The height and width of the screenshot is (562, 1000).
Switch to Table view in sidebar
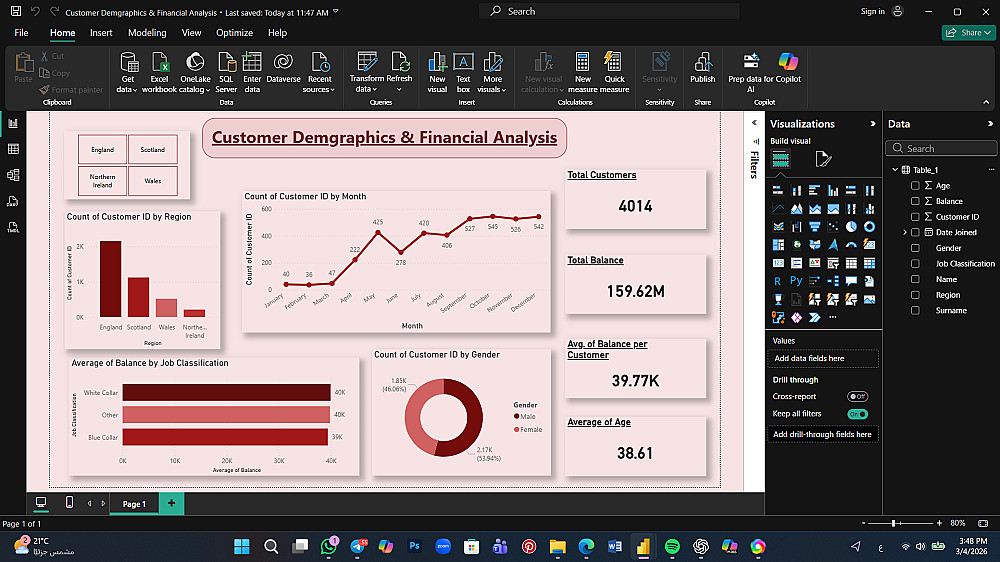[13, 149]
